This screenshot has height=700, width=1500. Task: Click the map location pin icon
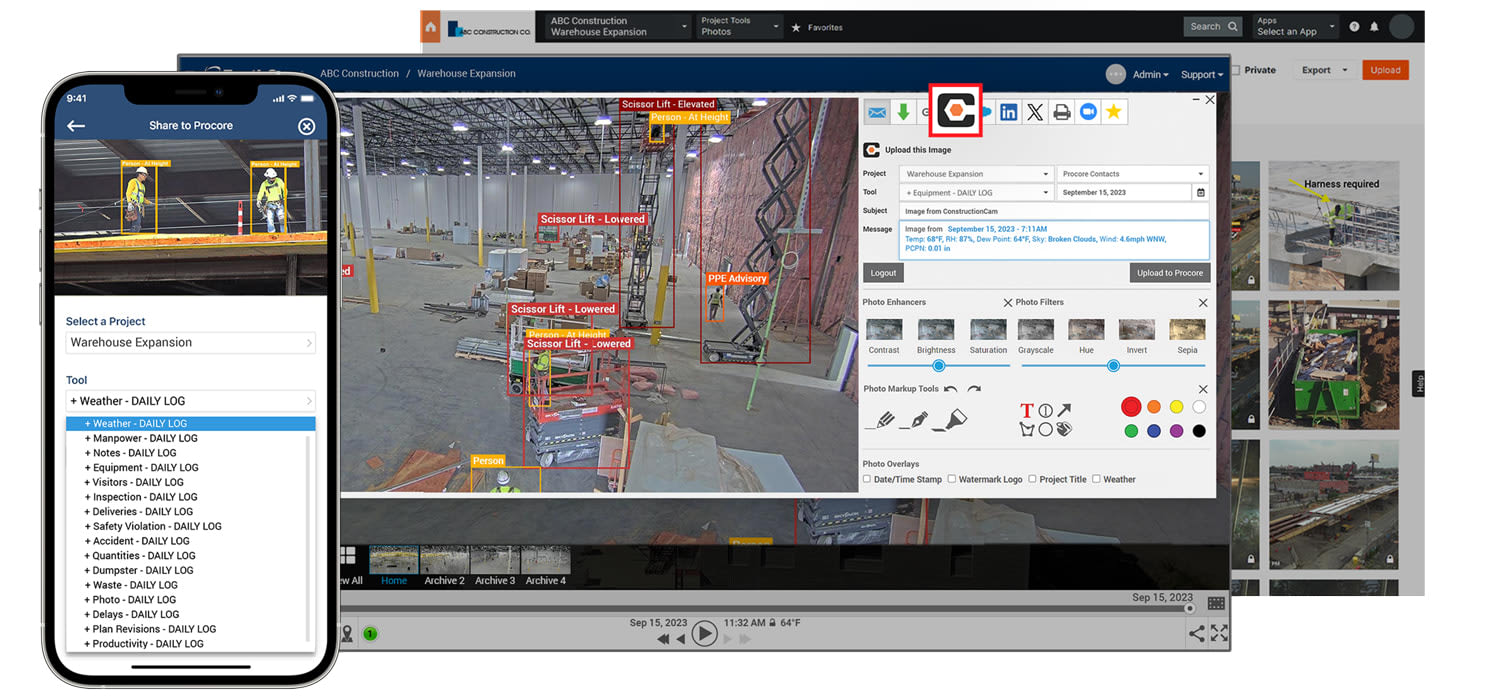coord(347,633)
